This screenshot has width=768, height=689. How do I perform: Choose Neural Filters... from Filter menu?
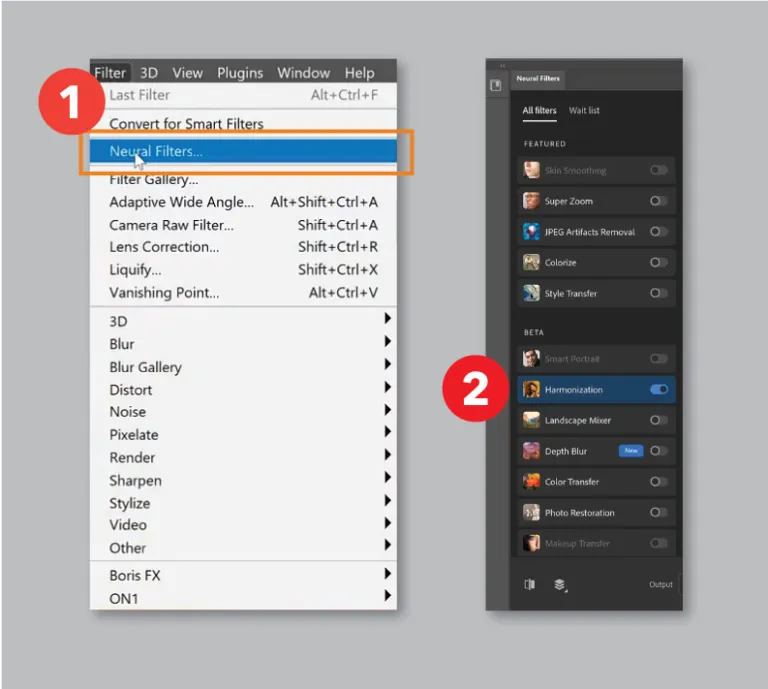coord(243,151)
